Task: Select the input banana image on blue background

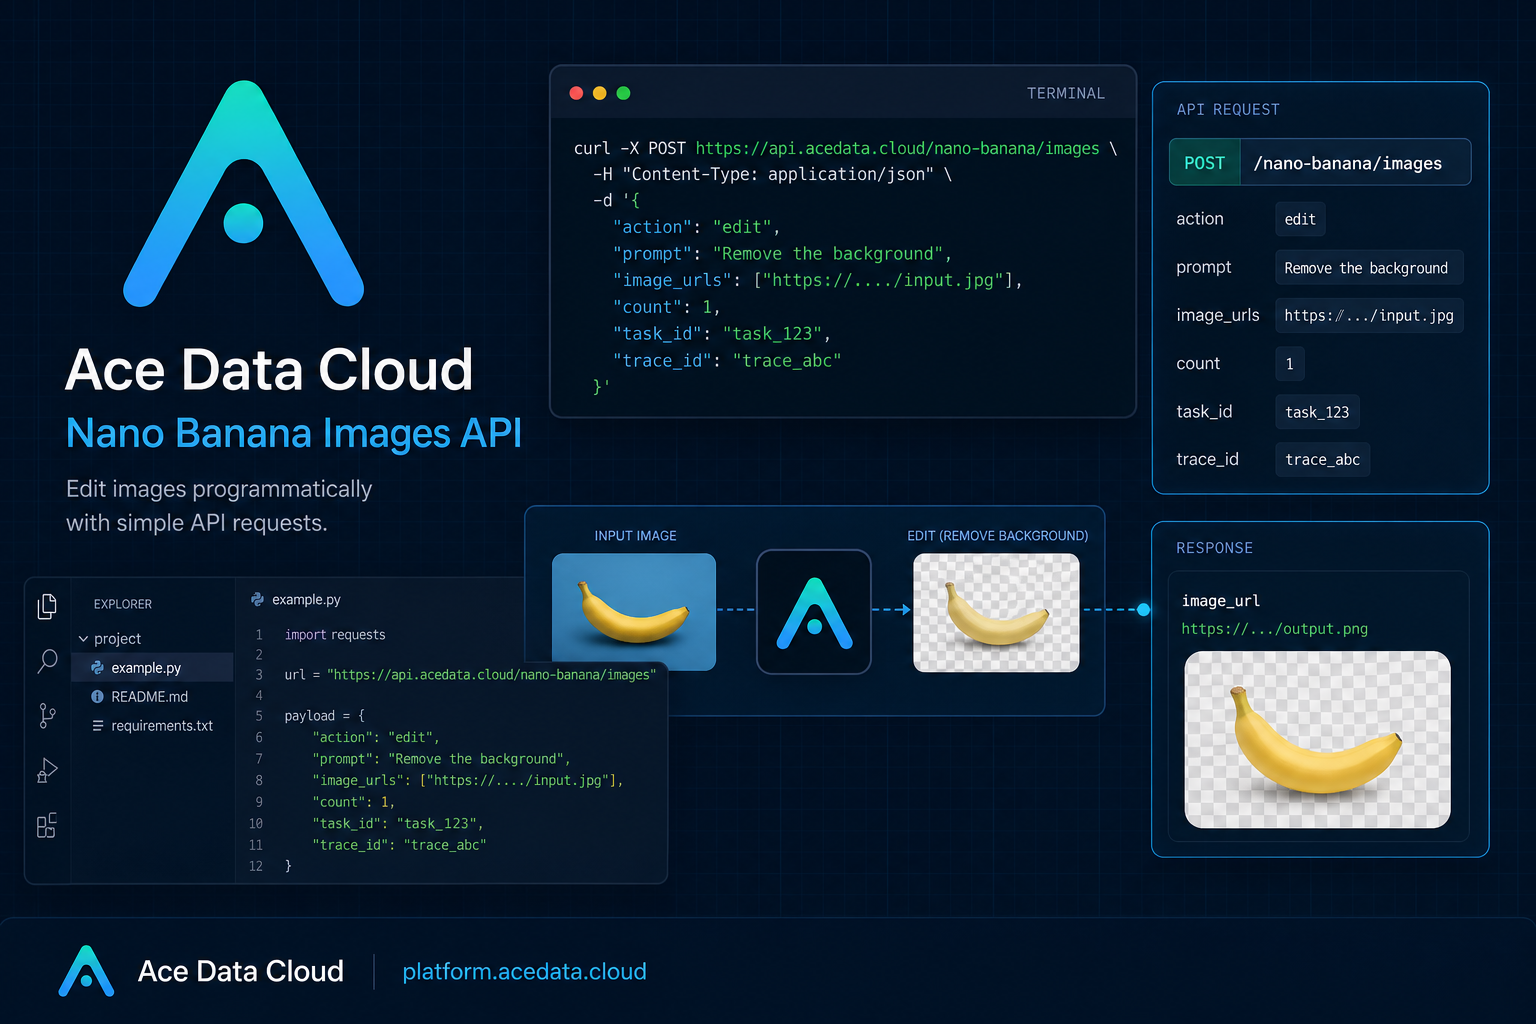Action: point(634,612)
